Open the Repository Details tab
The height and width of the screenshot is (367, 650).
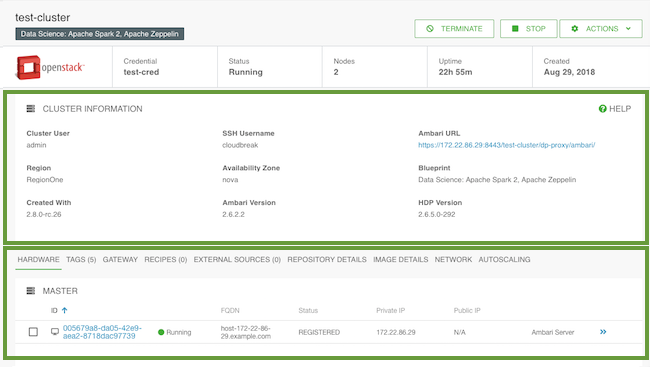tap(327, 260)
